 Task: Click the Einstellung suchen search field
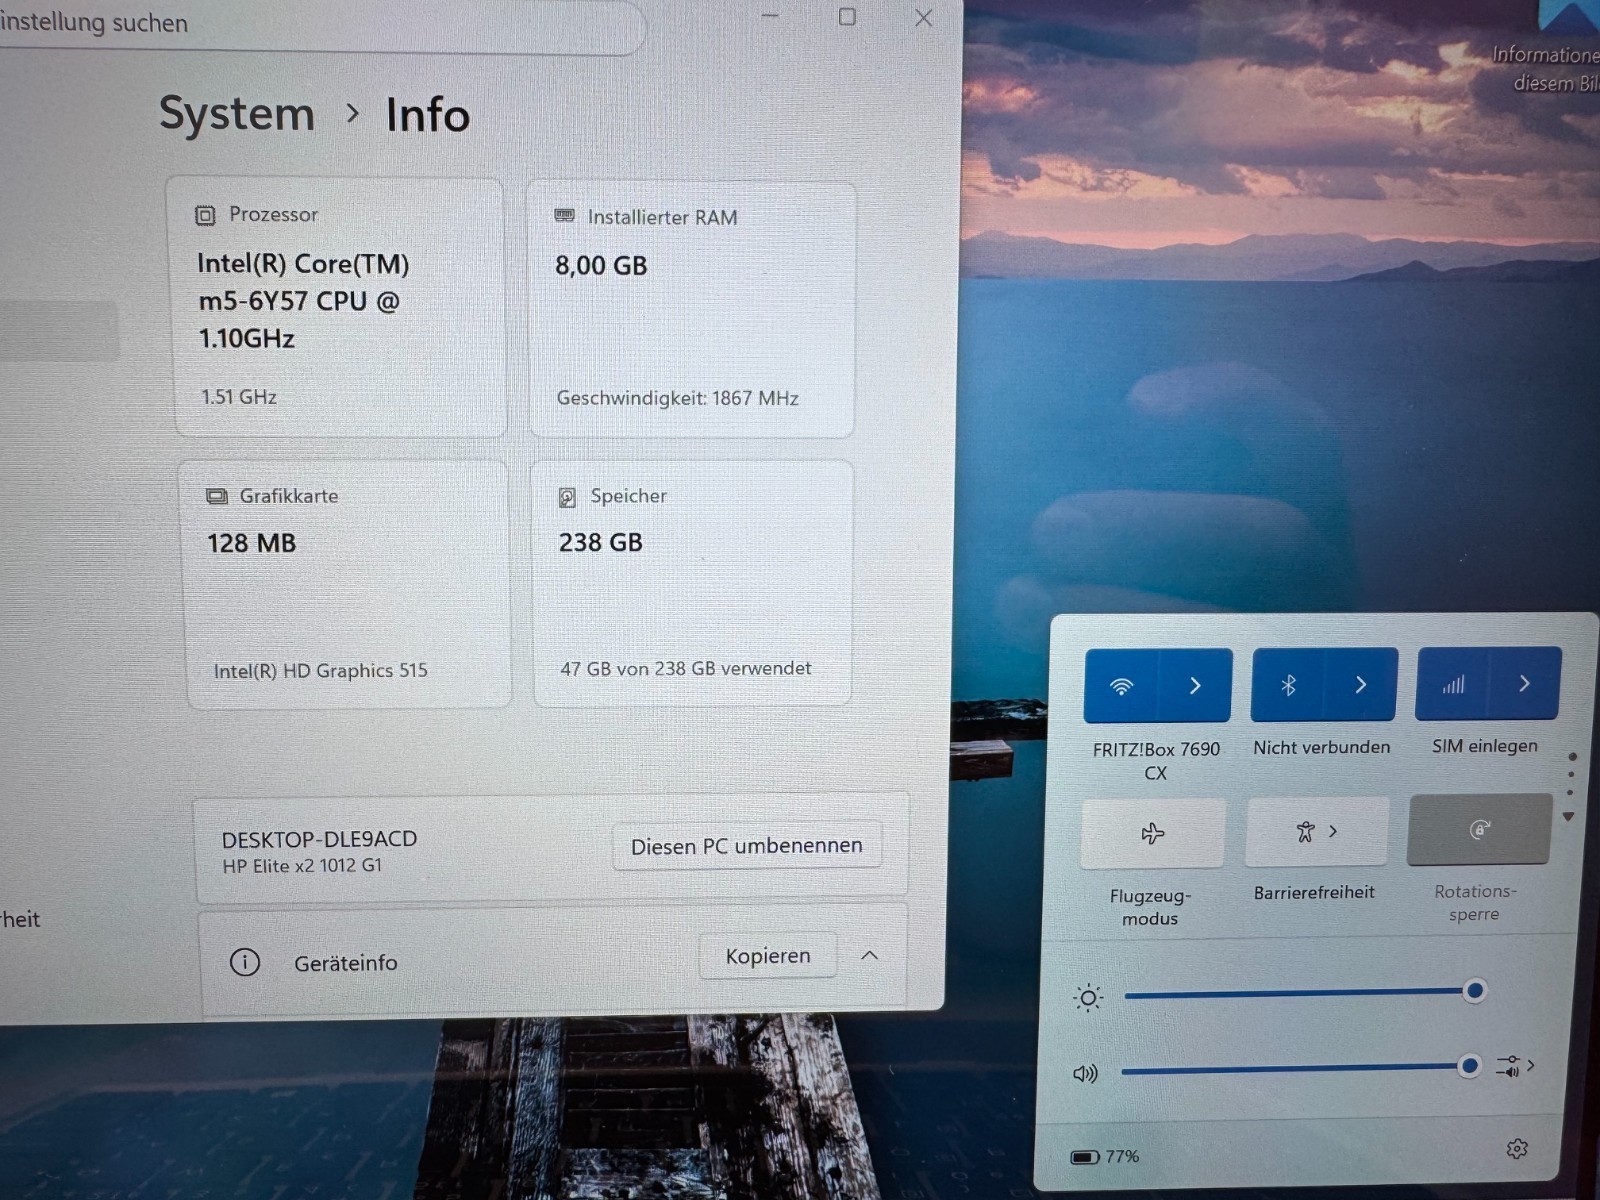(x=320, y=26)
